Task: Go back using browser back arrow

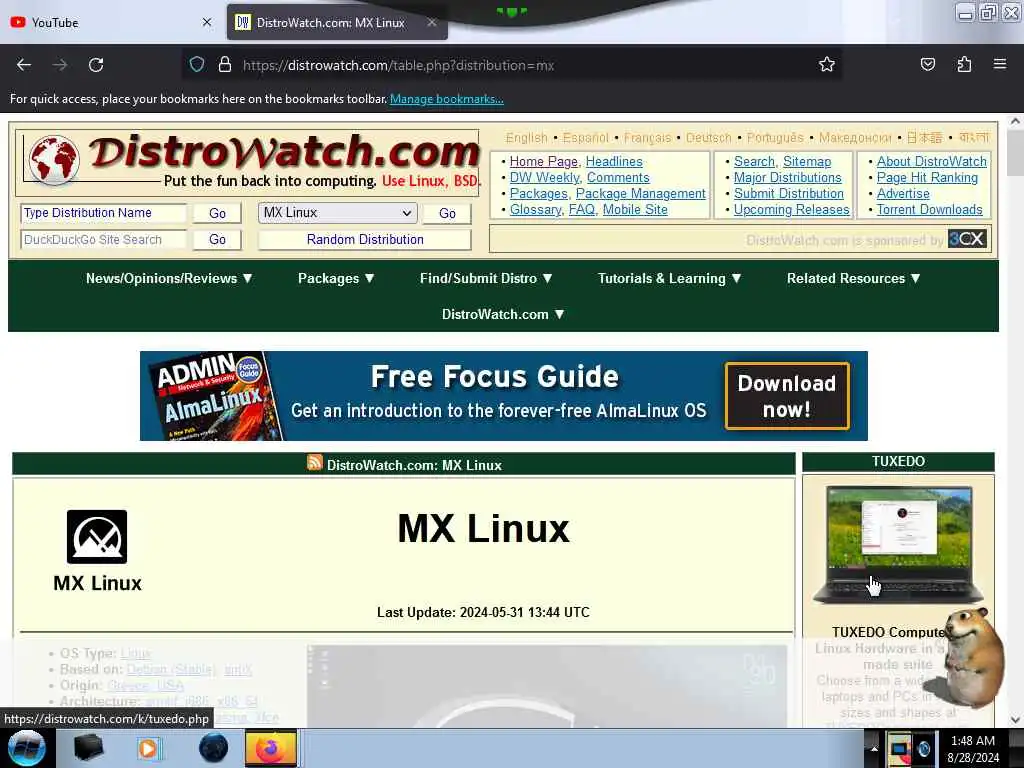Action: click(x=24, y=65)
